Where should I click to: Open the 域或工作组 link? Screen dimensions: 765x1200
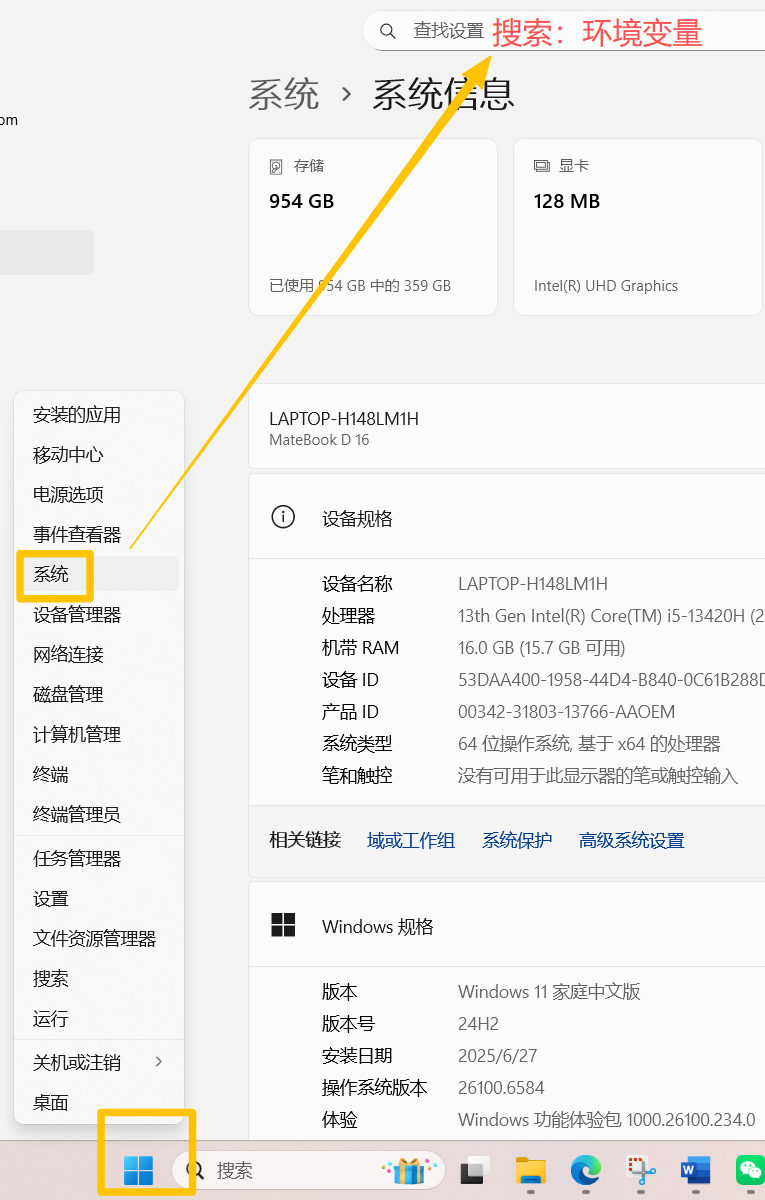(x=411, y=840)
